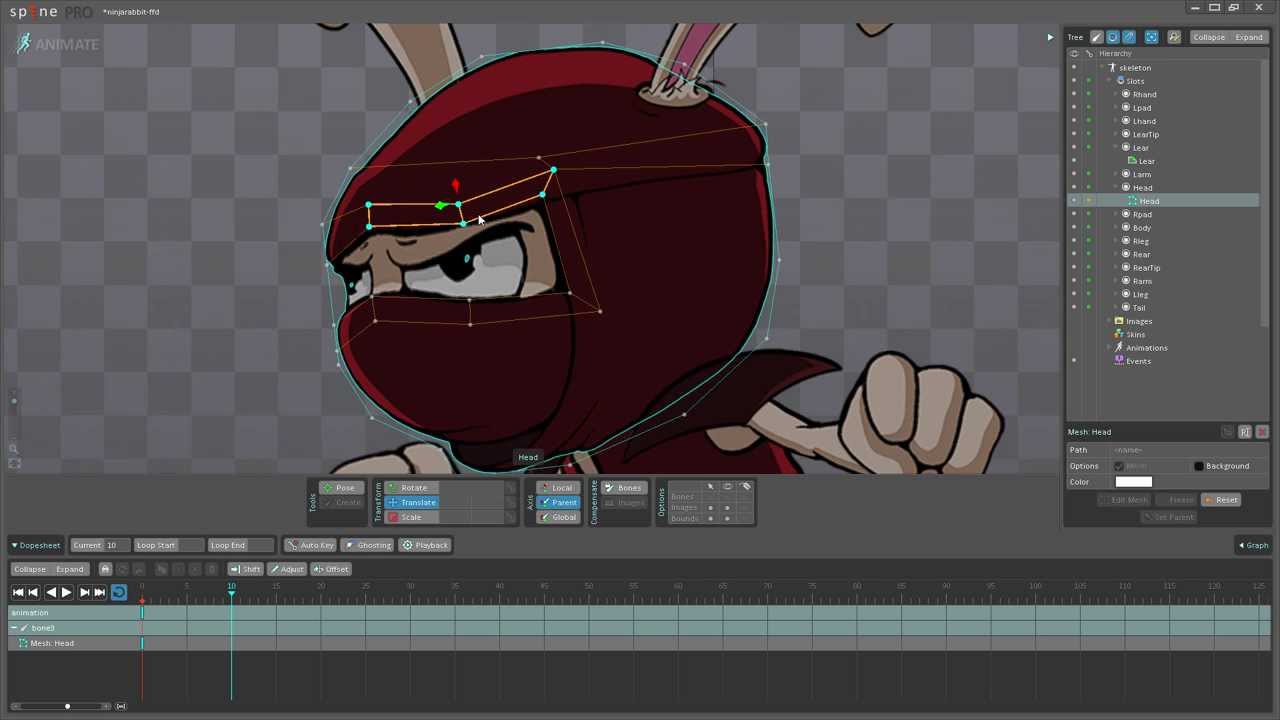Open the tree find/search icon
Image resolution: width=1280 pixels, height=720 pixels.
coord(1173,37)
